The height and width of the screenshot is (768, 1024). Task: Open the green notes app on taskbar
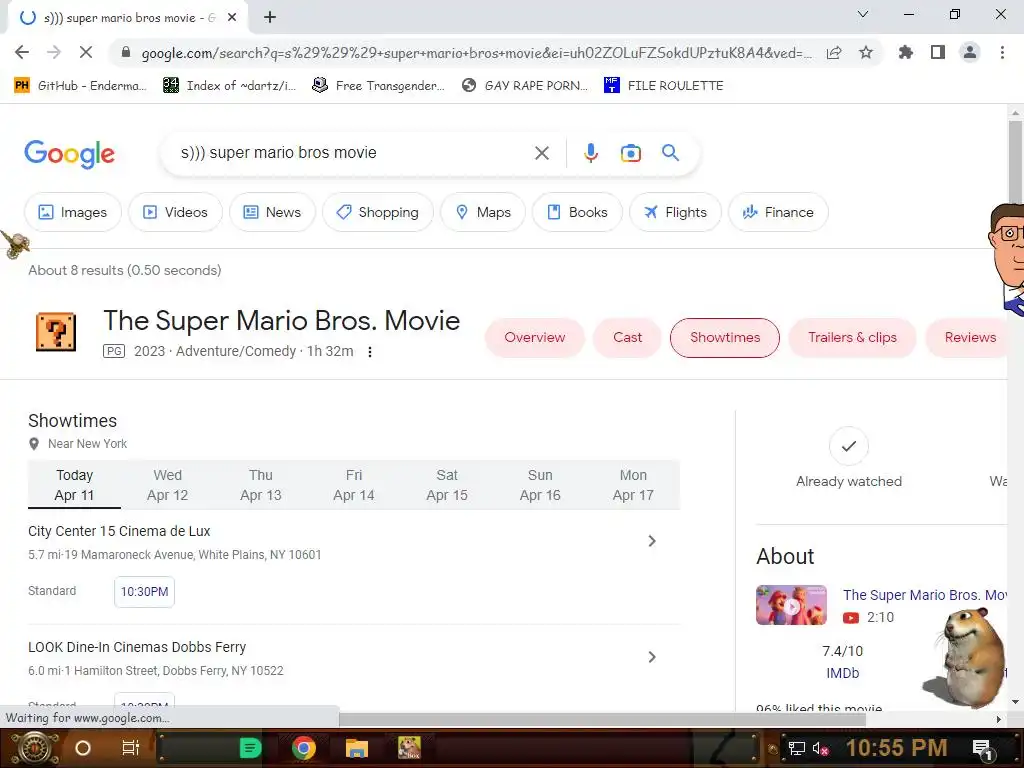pyautogui.click(x=250, y=748)
